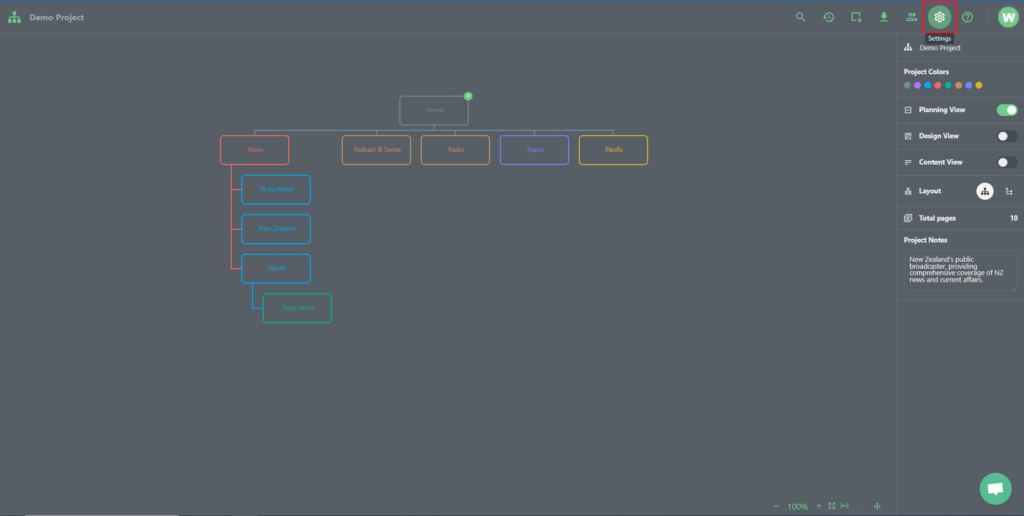Pick the indigo project color

tap(968, 86)
